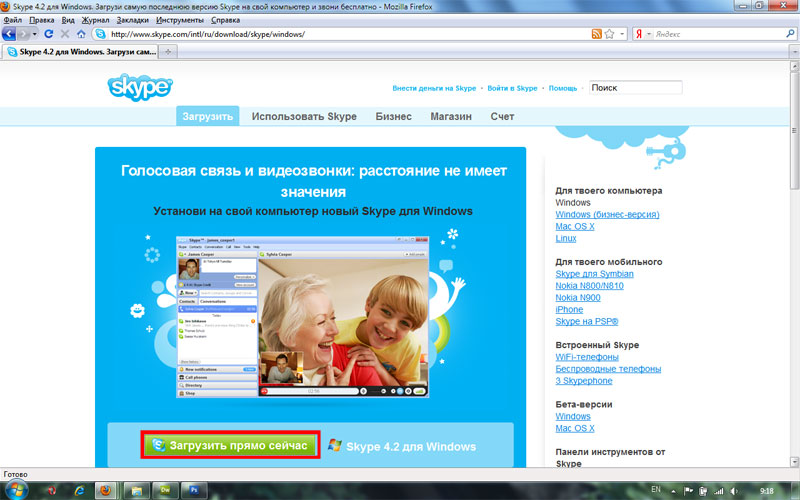Screen dimensions: 800x500
Task: Click the Firefox taskbar button
Action: coord(106,490)
